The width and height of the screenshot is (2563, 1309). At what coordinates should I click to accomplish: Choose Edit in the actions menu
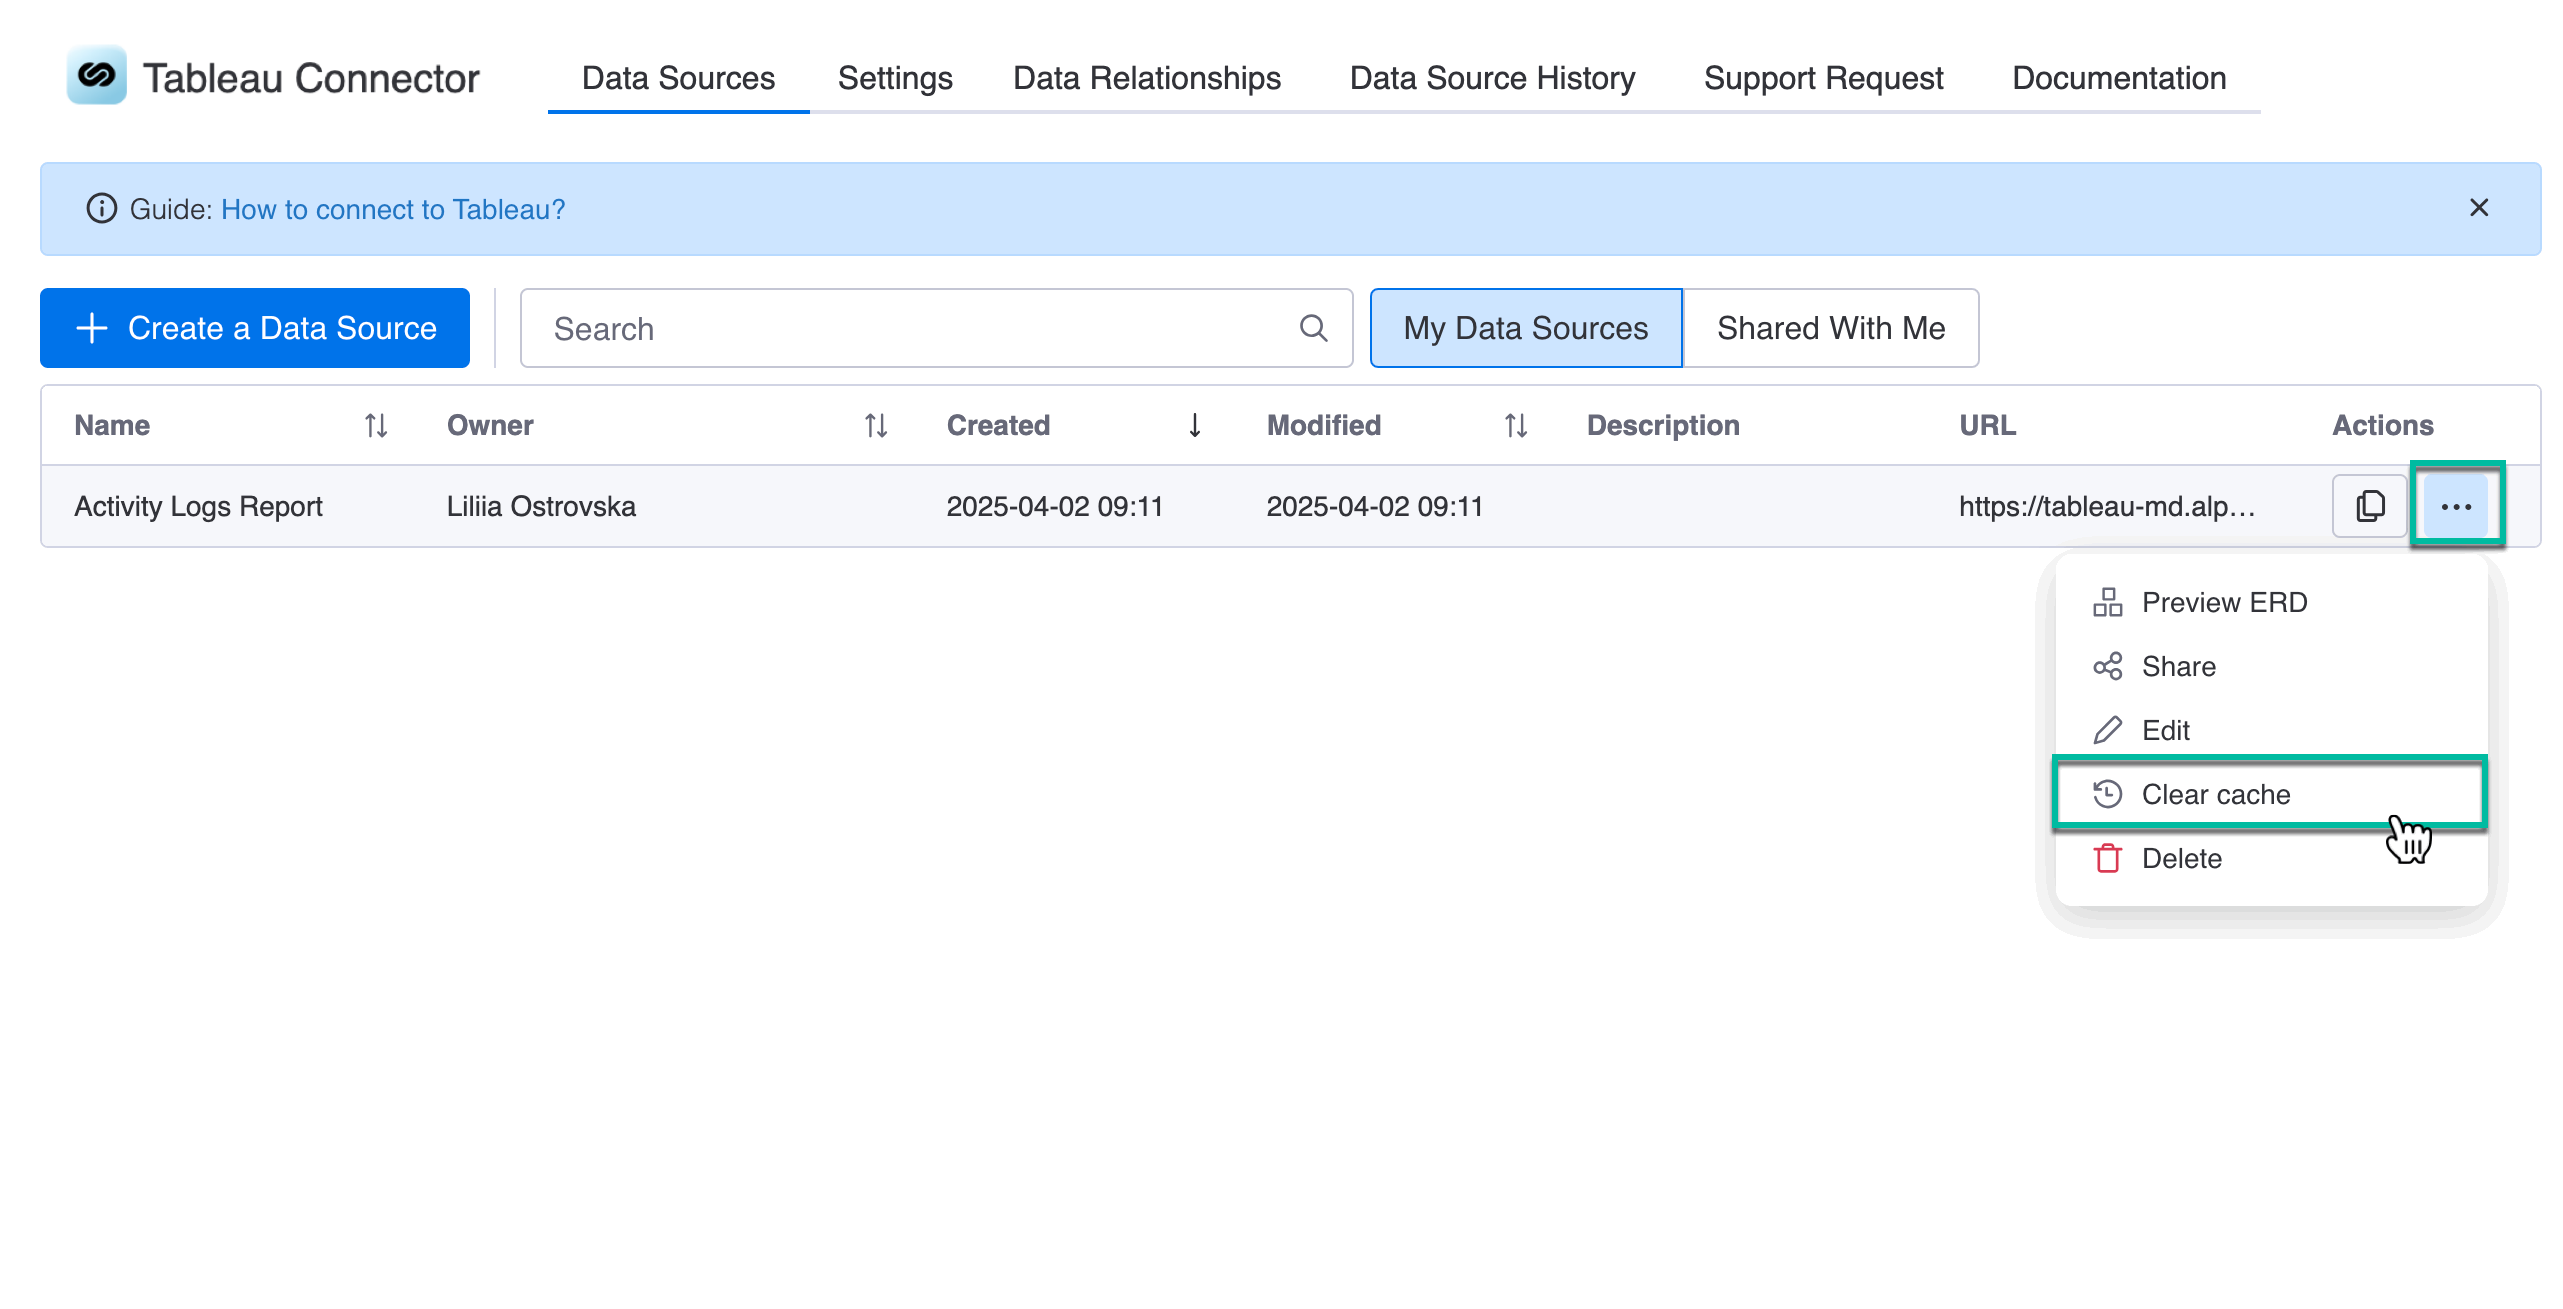[2271, 730]
